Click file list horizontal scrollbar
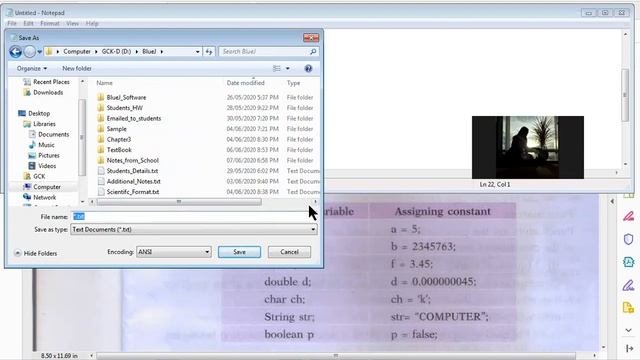 pyautogui.click(x=179, y=202)
